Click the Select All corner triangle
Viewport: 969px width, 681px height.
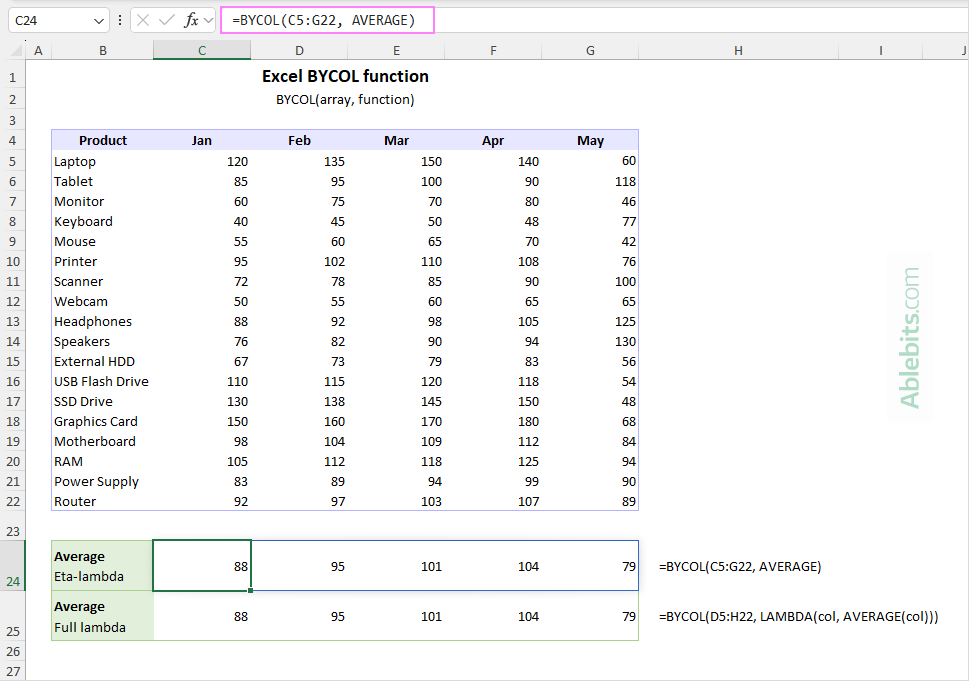point(13,51)
